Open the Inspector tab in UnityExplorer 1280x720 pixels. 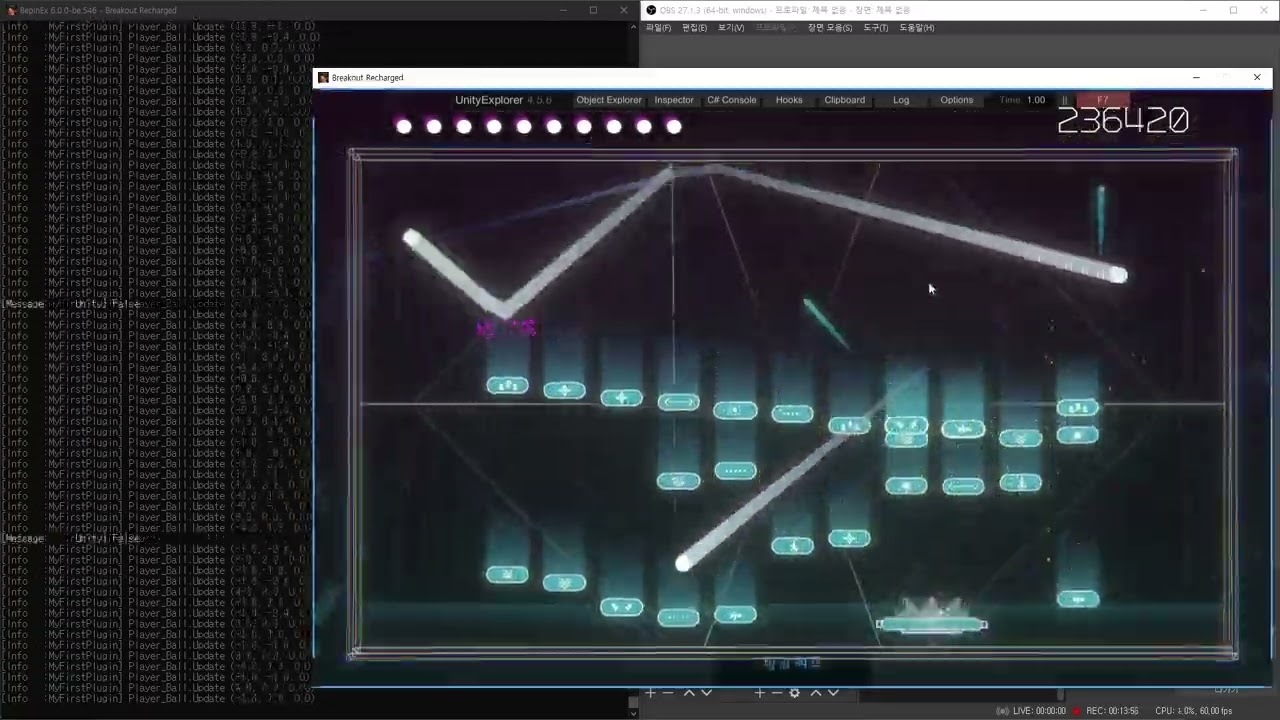pos(674,100)
